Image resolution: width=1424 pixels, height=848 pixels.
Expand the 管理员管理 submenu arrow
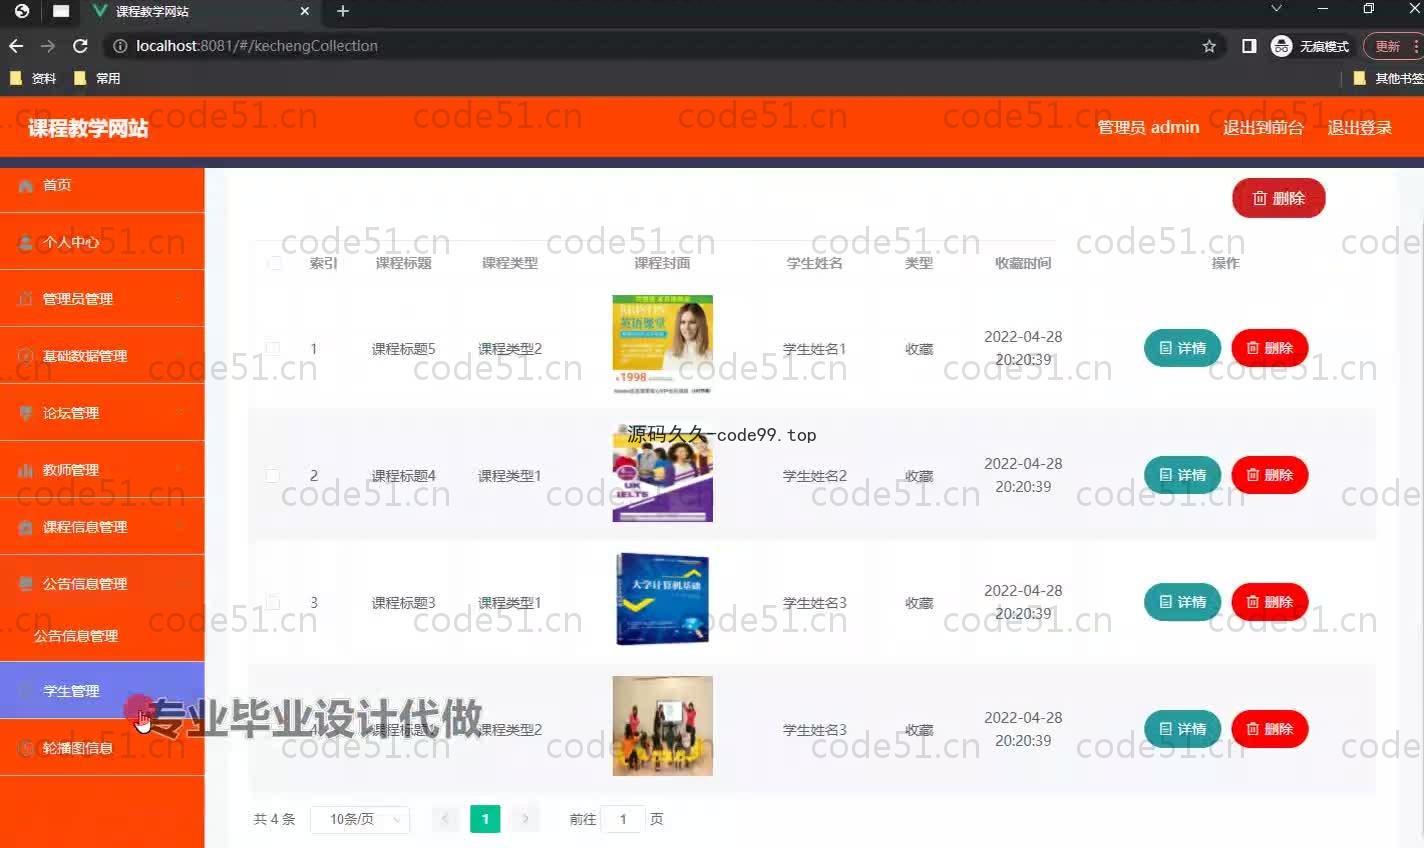(180, 299)
